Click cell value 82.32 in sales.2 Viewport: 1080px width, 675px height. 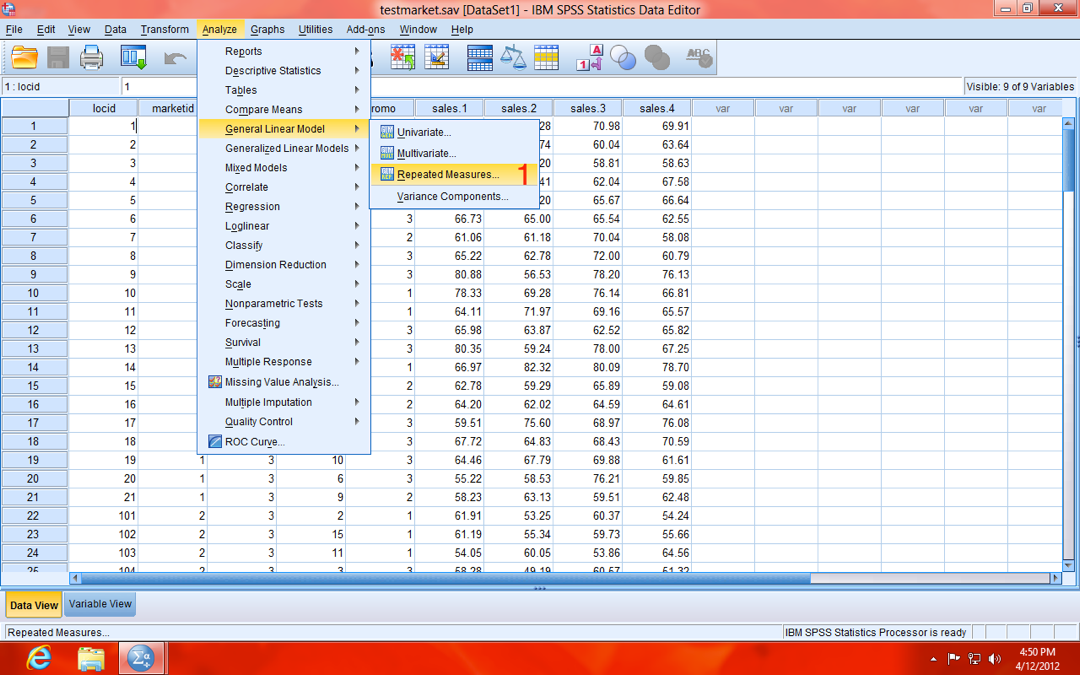[x=519, y=367]
